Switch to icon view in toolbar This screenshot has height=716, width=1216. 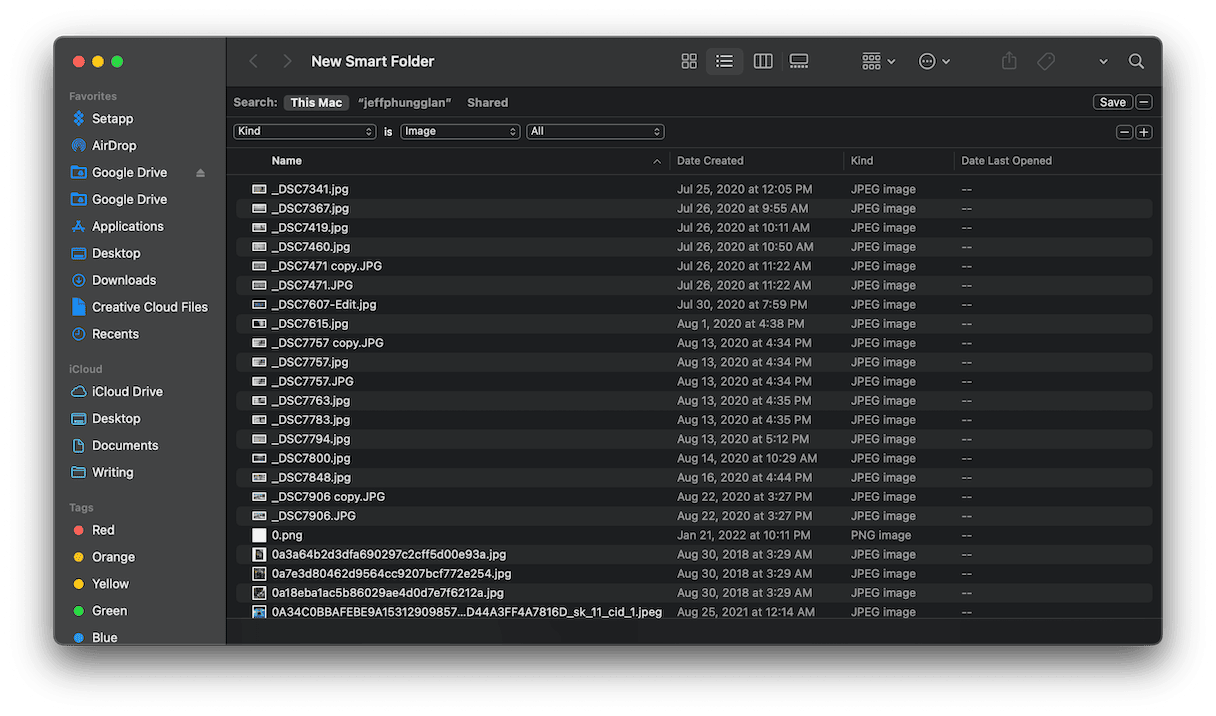(x=689, y=61)
